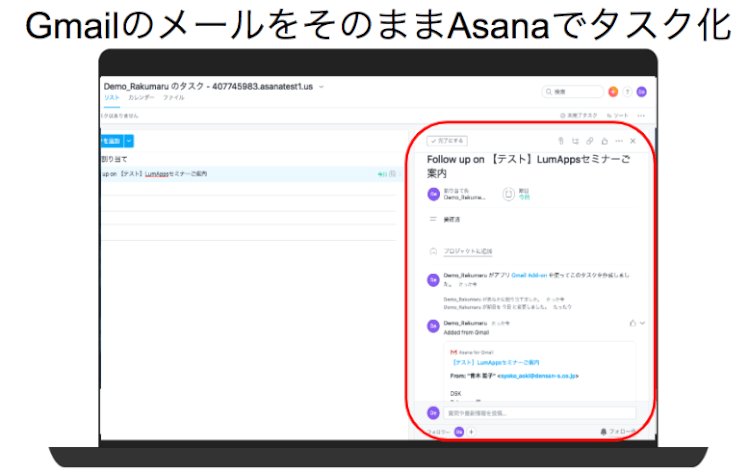Click the orange quick-add plus button
Screen dimensions: 750x474
[613, 91]
